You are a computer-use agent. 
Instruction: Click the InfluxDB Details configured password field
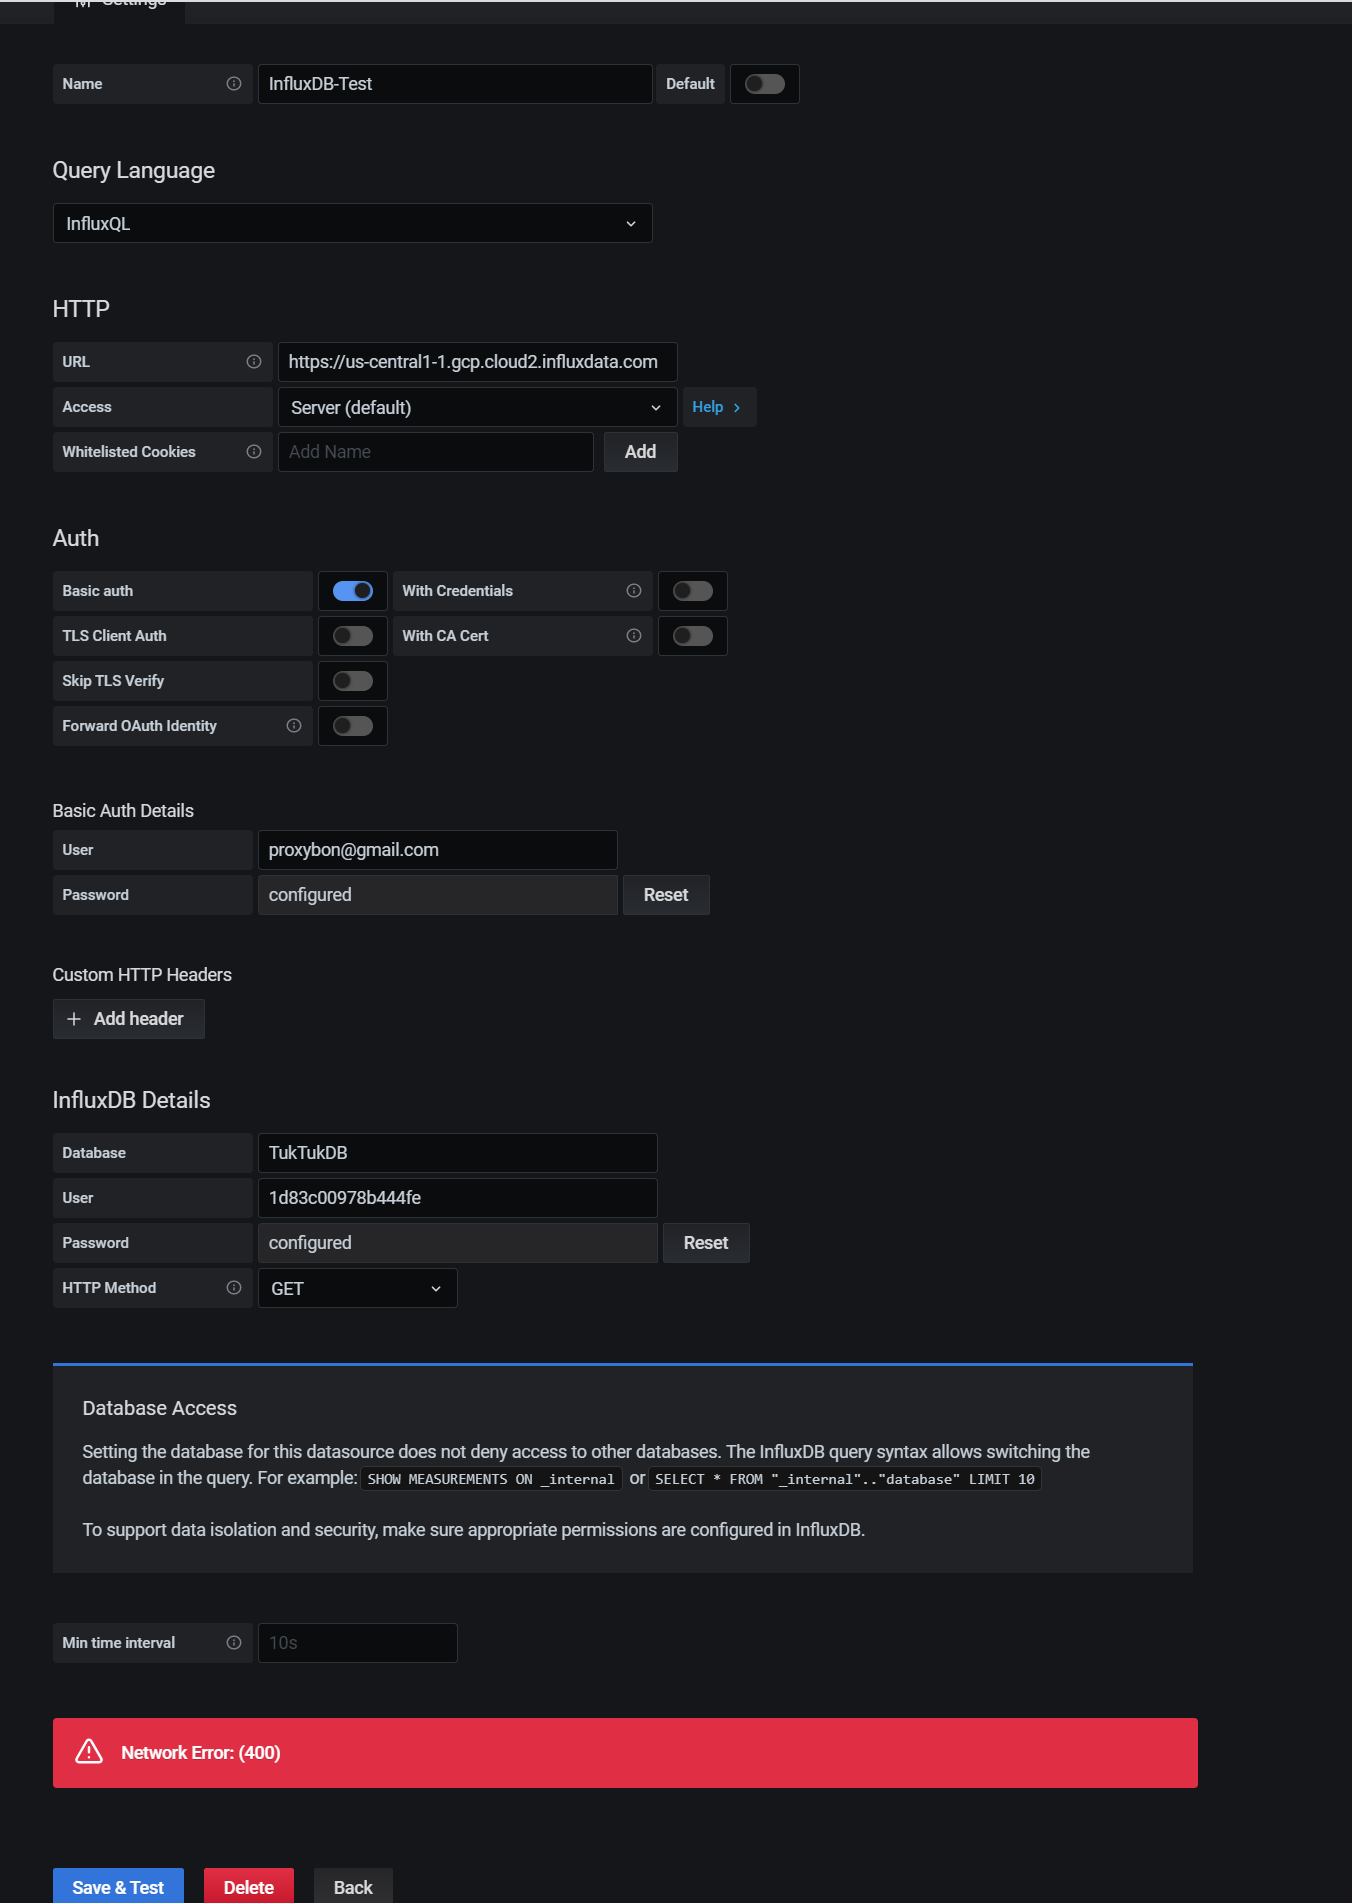click(457, 1243)
